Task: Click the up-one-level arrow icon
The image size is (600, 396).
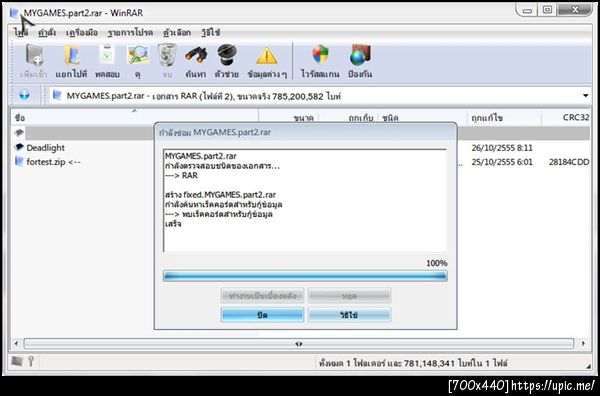Action: (x=24, y=95)
